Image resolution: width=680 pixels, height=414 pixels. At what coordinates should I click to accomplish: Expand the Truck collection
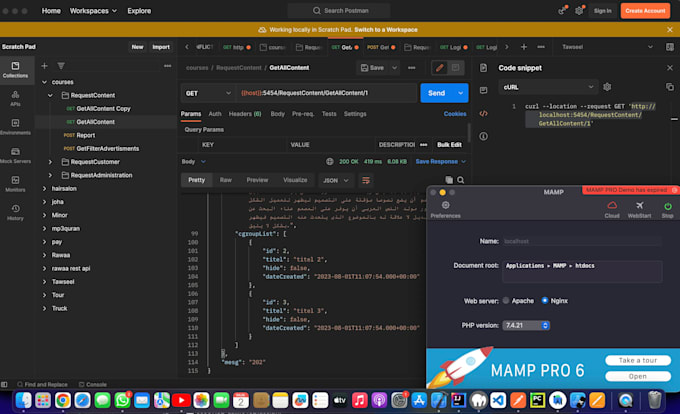[44, 308]
